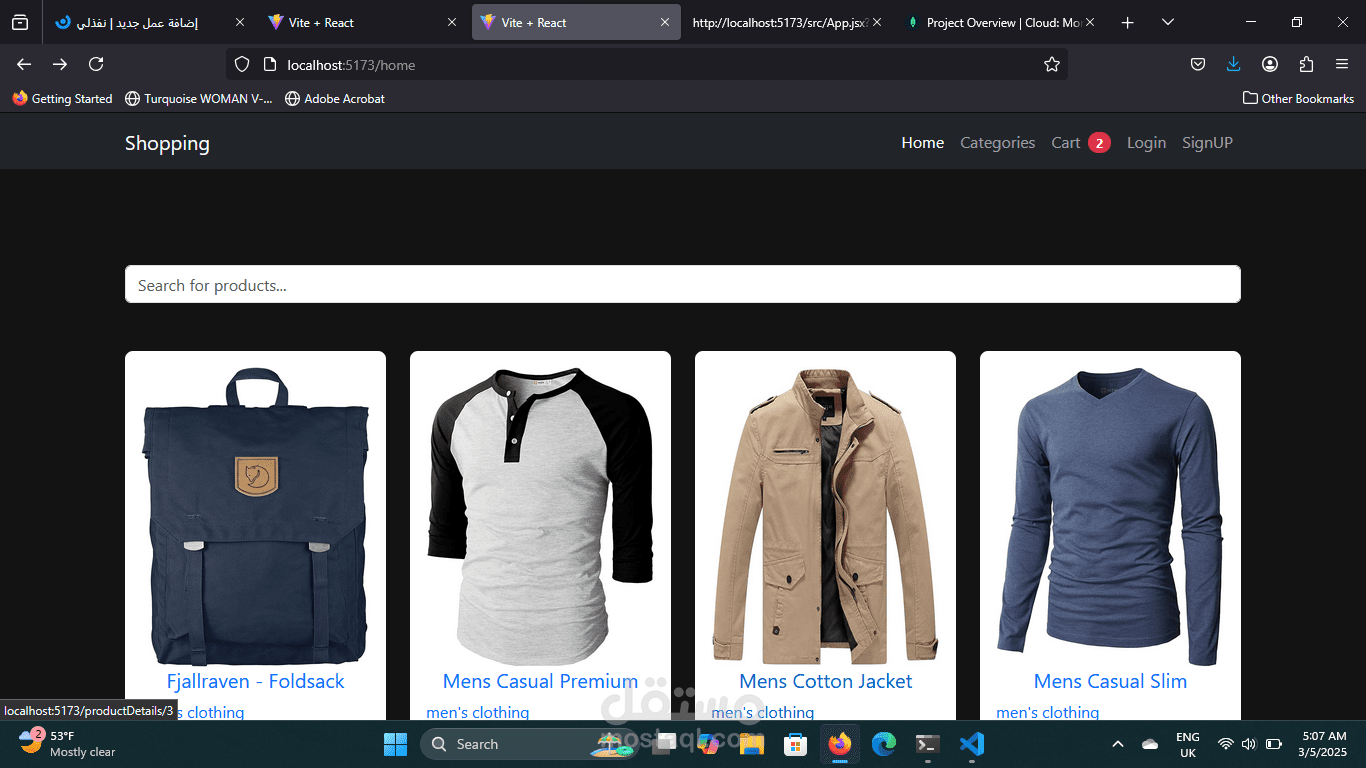Image resolution: width=1366 pixels, height=768 pixels.
Task: Expand the Other Bookmarks folder
Action: coord(1298,98)
